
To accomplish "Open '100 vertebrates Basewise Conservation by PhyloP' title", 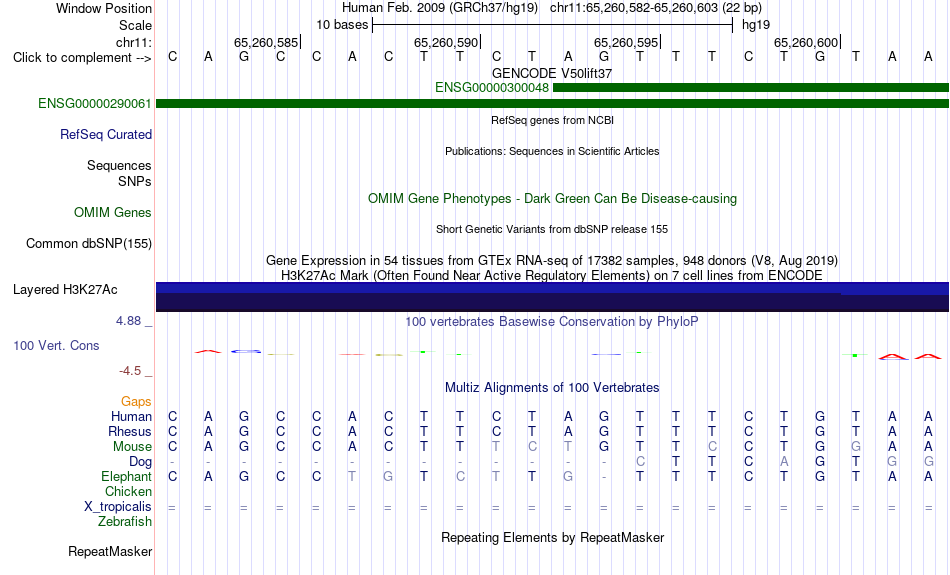I will click(x=552, y=322).
